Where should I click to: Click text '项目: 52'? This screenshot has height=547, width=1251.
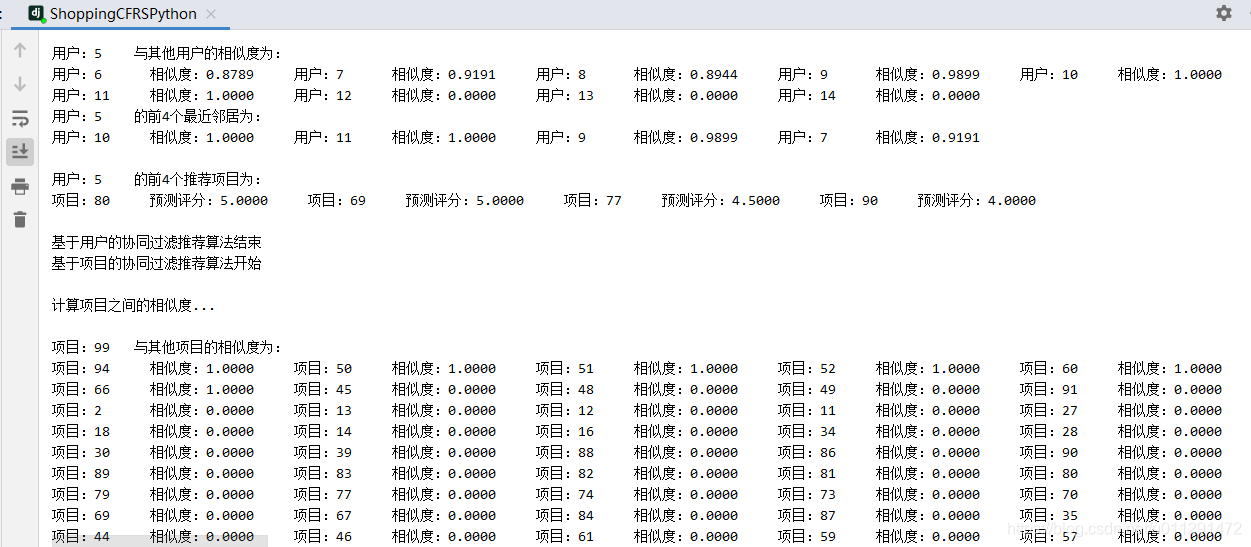click(x=807, y=368)
